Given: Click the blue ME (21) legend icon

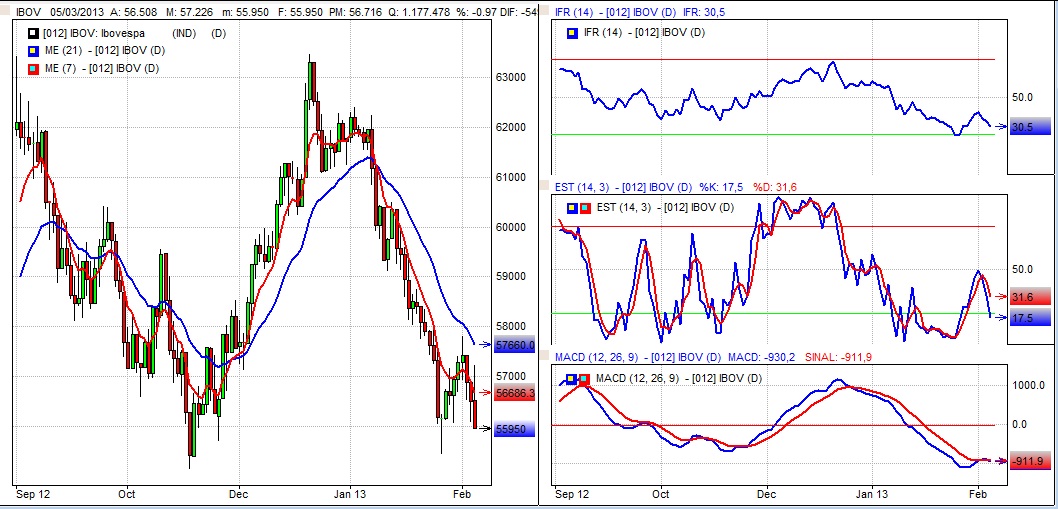Looking at the screenshot, I should coord(20,51).
